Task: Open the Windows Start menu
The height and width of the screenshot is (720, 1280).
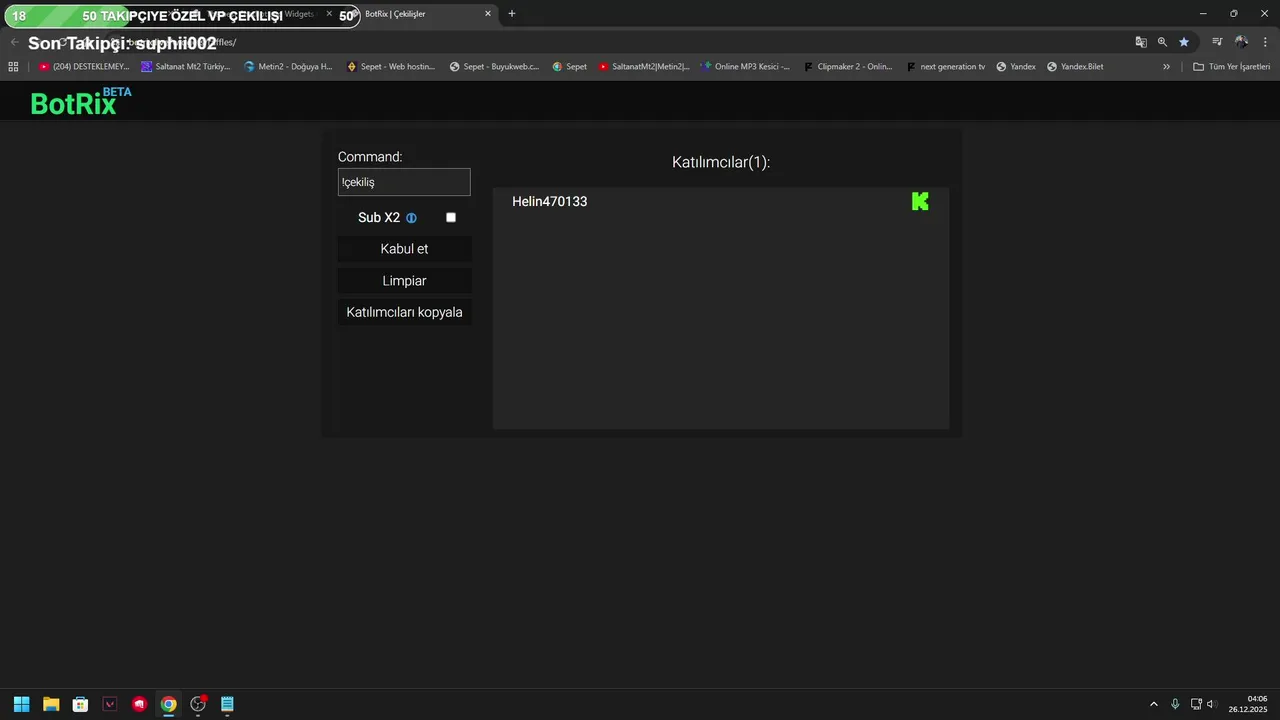Action: (21, 704)
